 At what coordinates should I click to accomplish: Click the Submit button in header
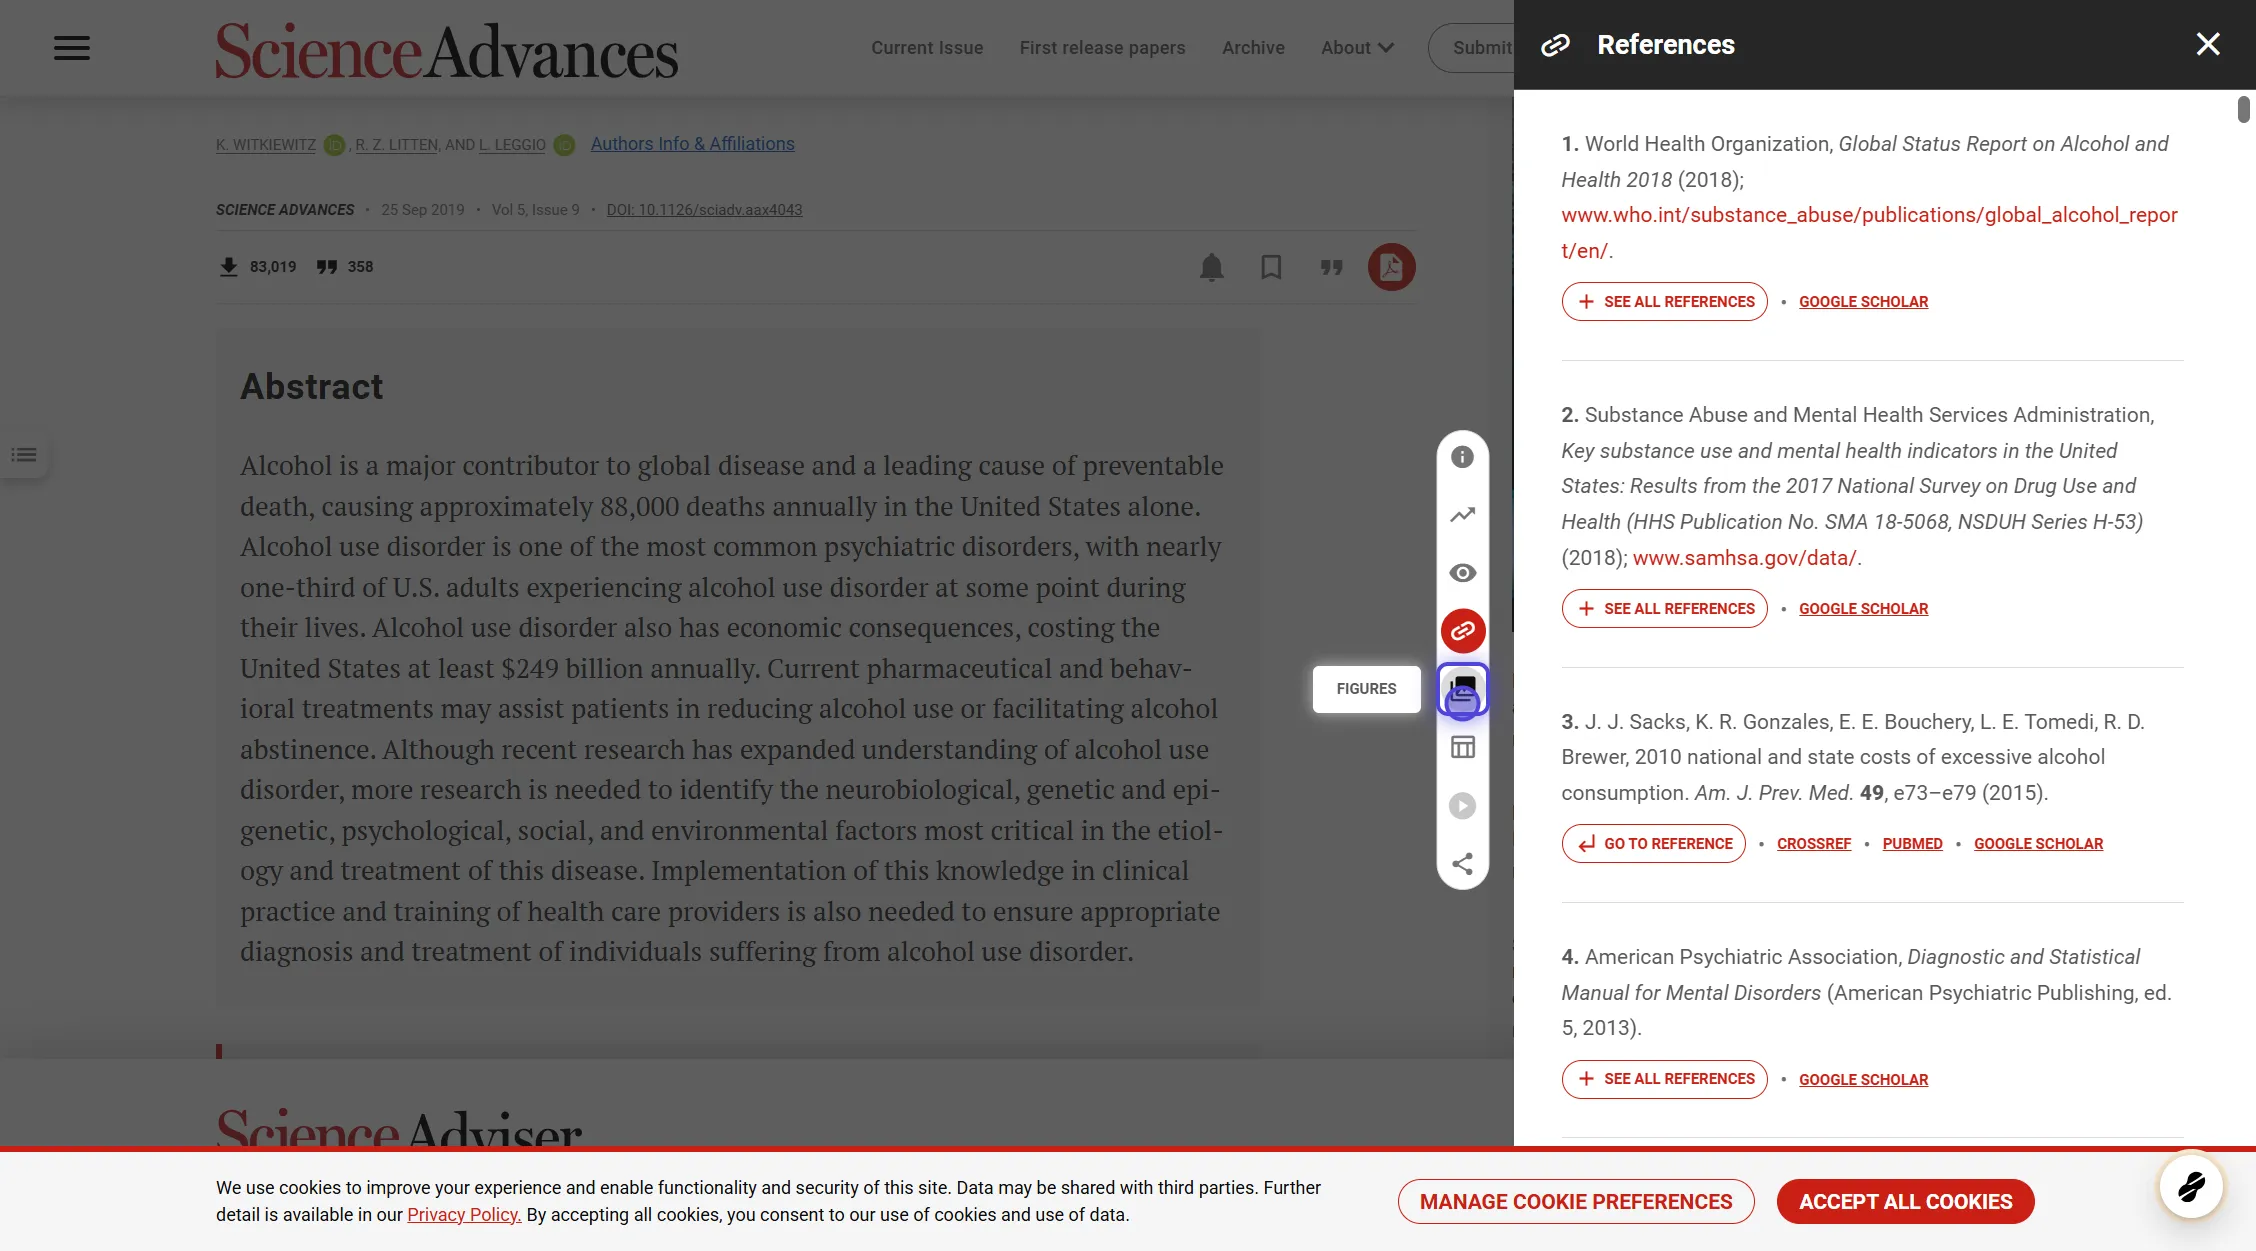(x=1472, y=48)
